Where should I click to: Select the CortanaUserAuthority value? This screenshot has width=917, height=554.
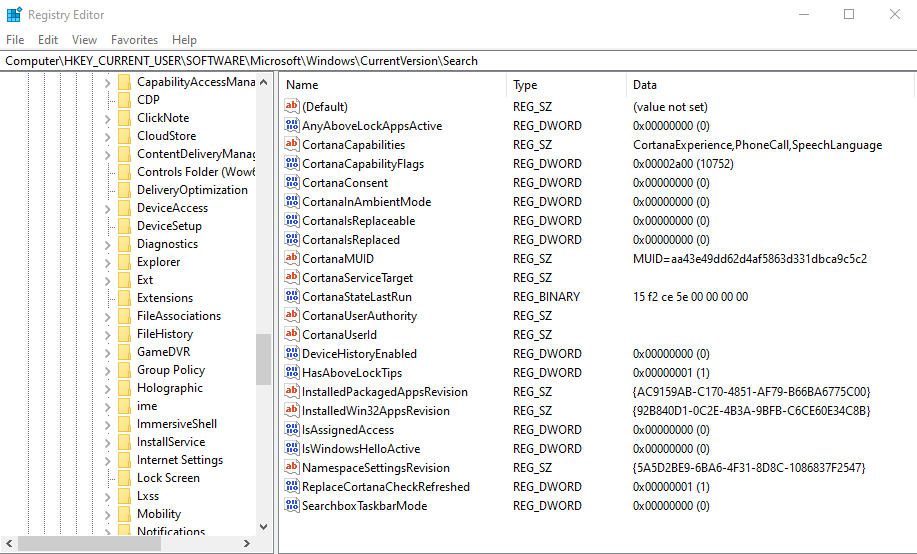tap(359, 315)
